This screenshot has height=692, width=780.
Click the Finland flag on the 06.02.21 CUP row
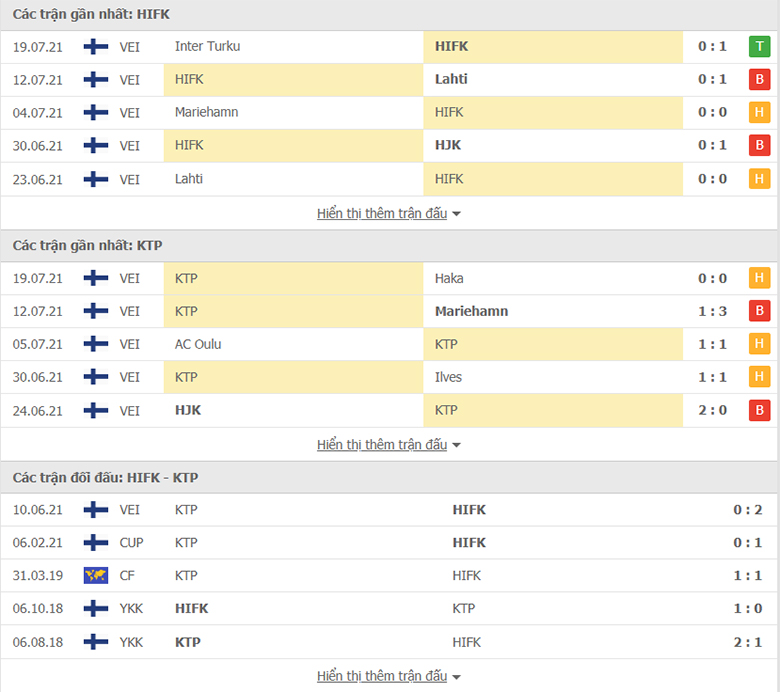pos(96,543)
